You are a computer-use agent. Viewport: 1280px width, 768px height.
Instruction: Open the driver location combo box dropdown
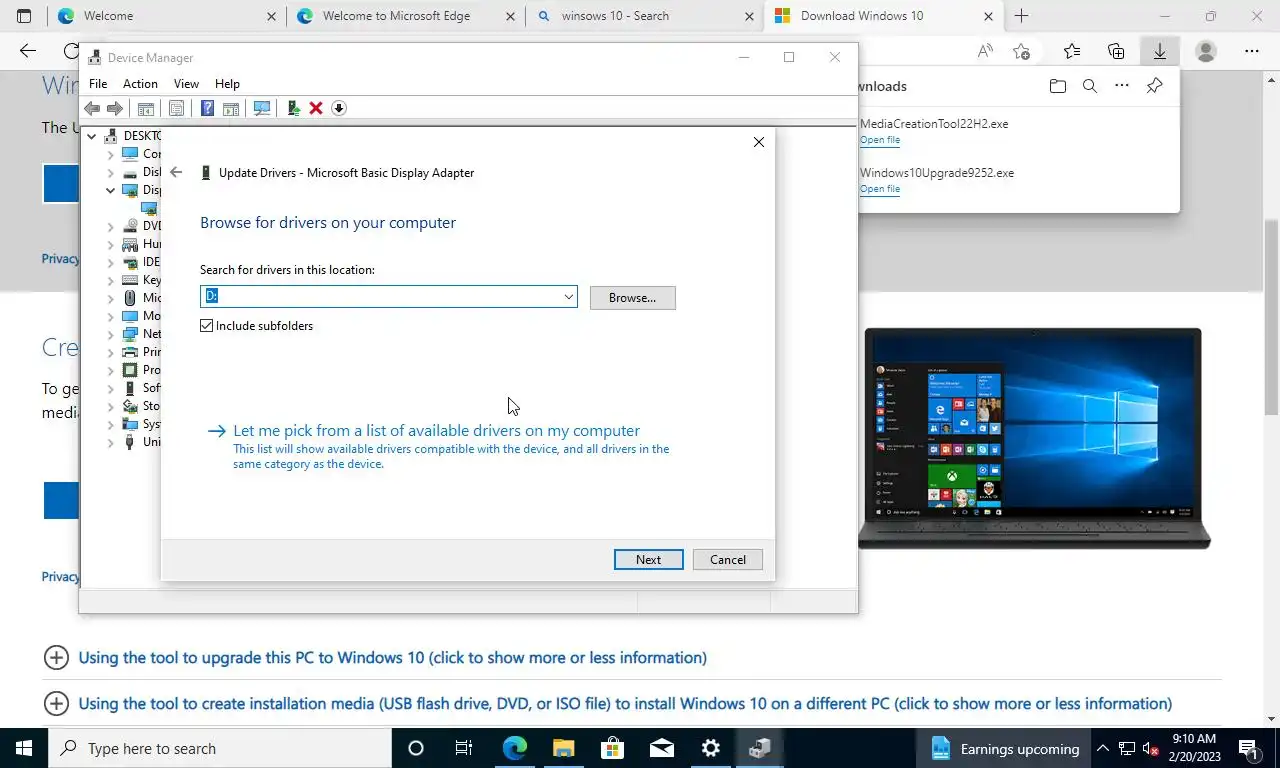(x=568, y=297)
